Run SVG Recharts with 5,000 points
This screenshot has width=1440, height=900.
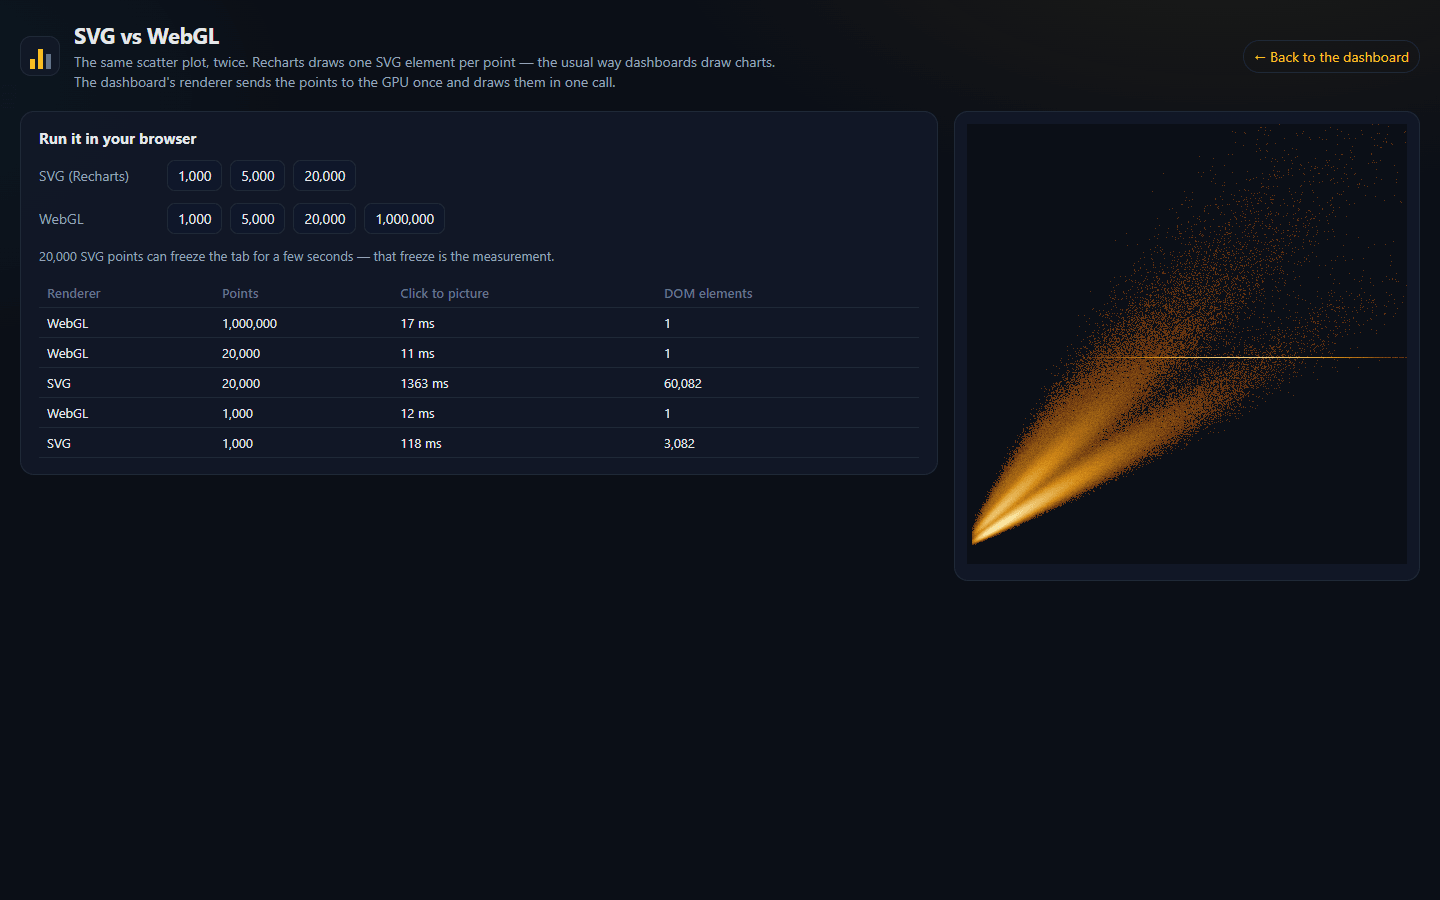(258, 176)
